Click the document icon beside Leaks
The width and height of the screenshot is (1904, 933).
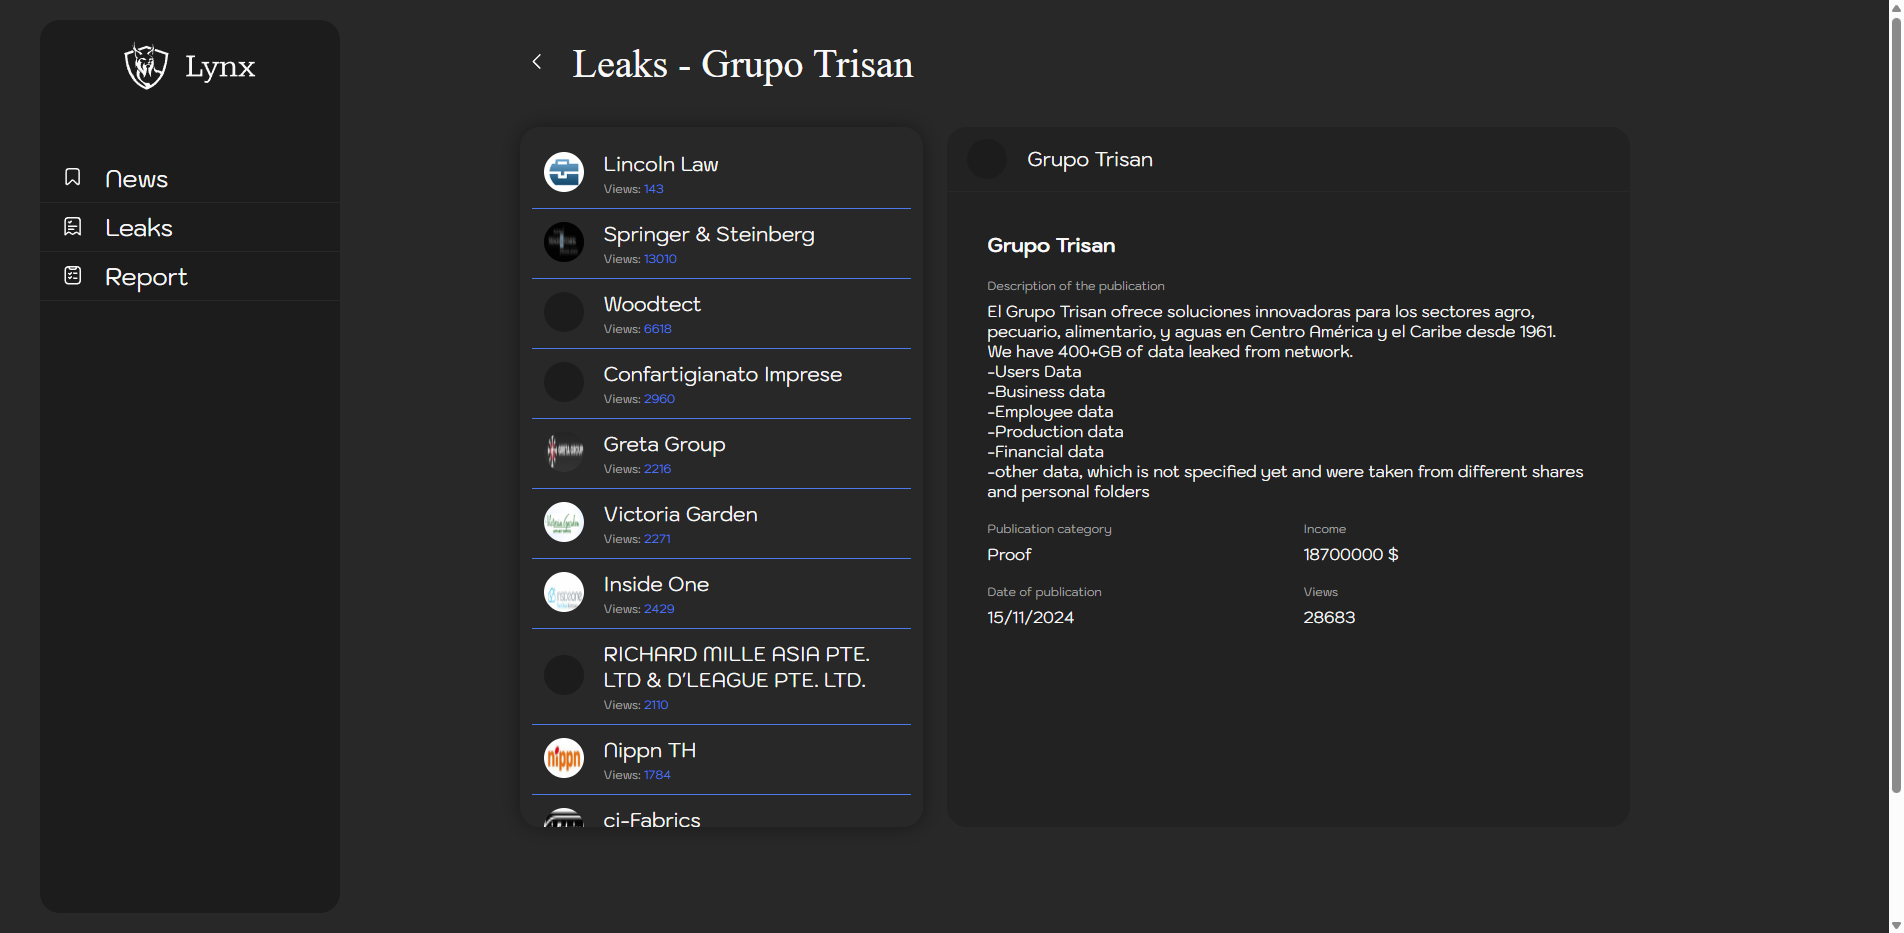pyautogui.click(x=73, y=227)
